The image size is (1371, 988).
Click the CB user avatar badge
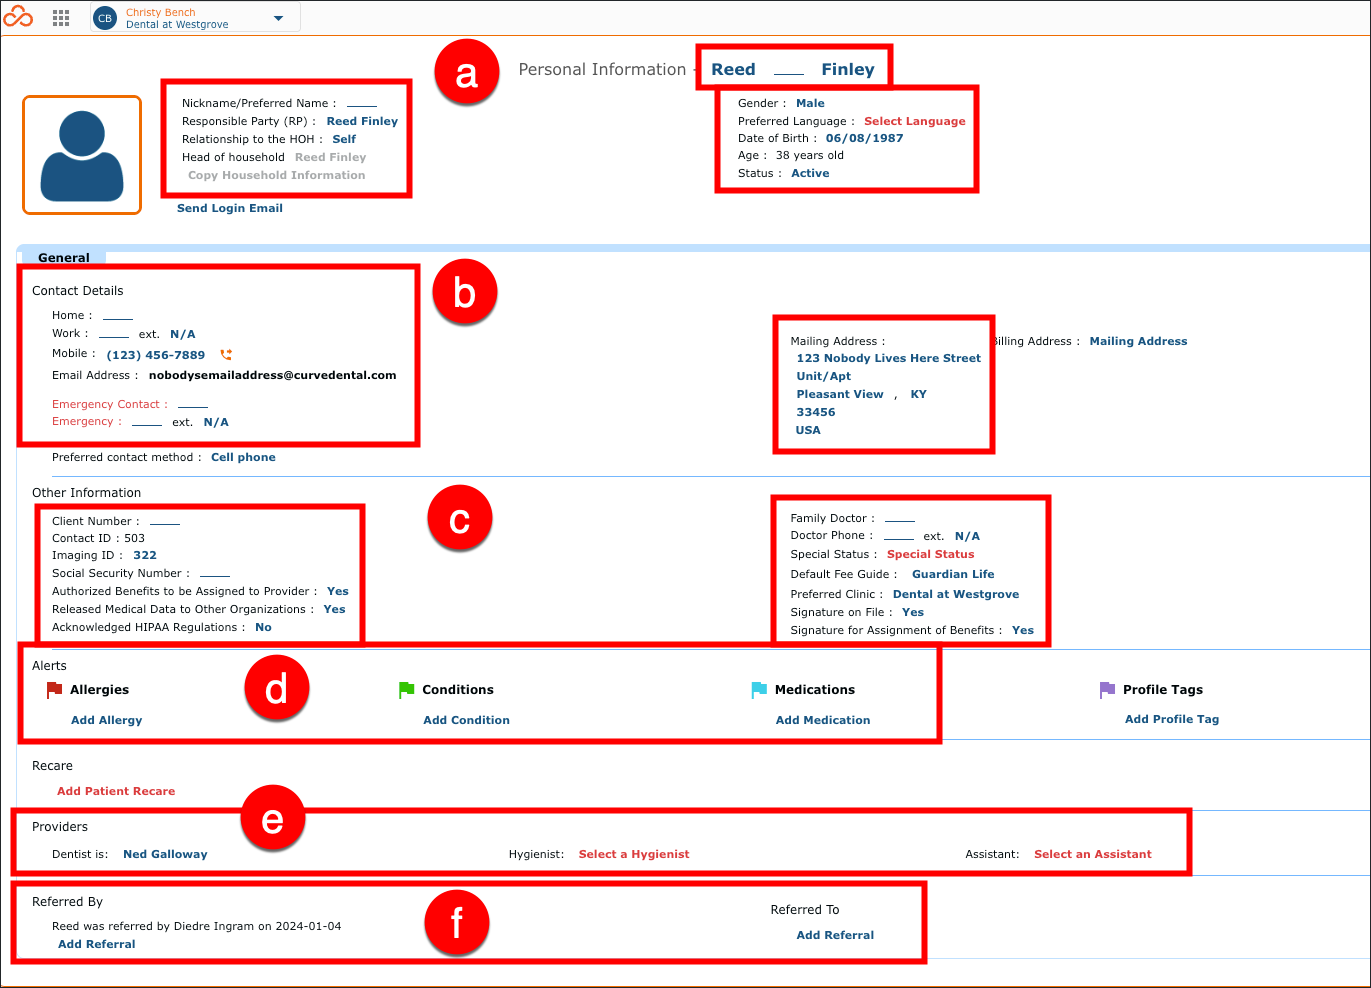[x=105, y=18]
